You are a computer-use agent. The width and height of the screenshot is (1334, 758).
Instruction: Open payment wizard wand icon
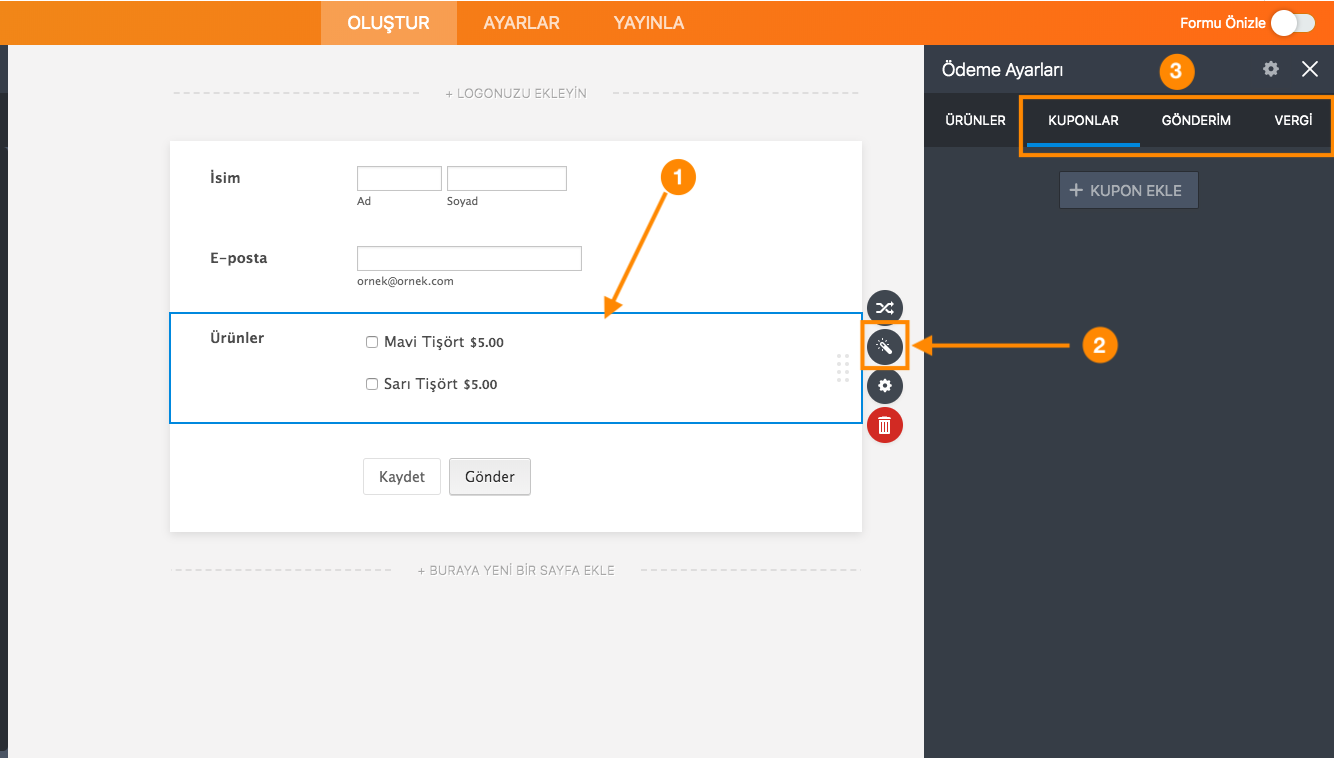tap(884, 346)
